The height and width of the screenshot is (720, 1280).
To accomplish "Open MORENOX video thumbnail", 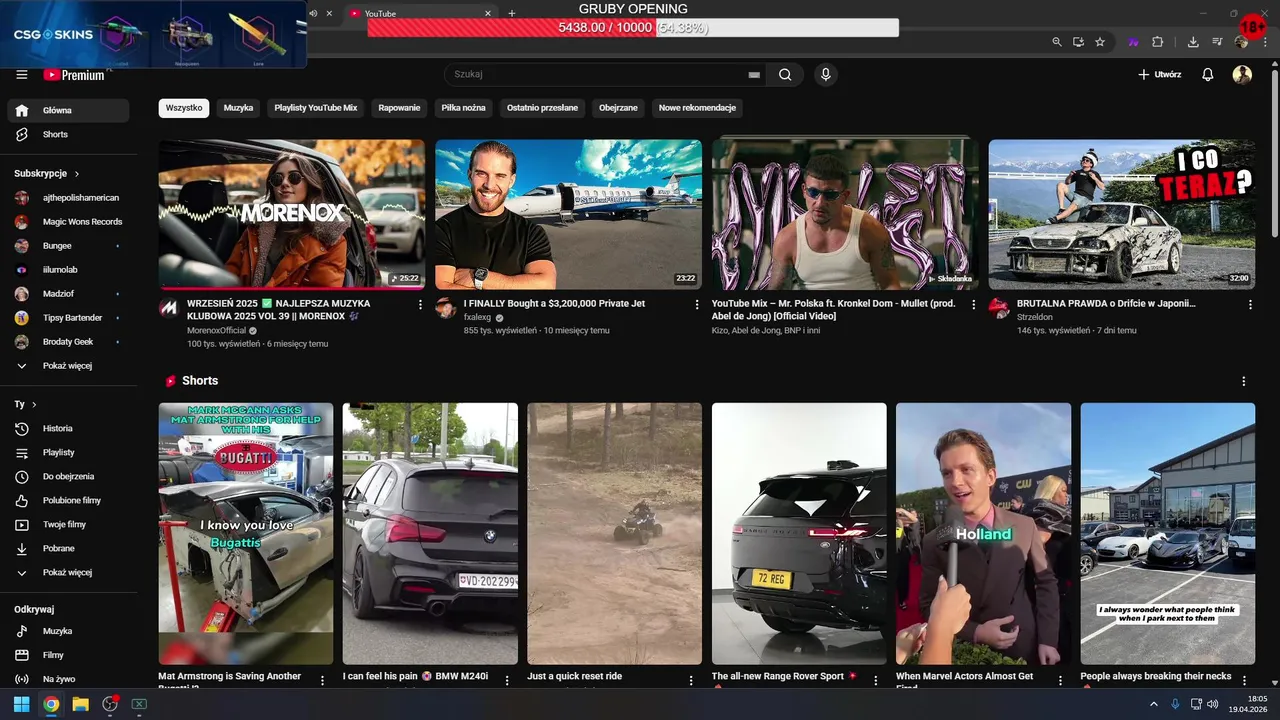I will [x=291, y=214].
